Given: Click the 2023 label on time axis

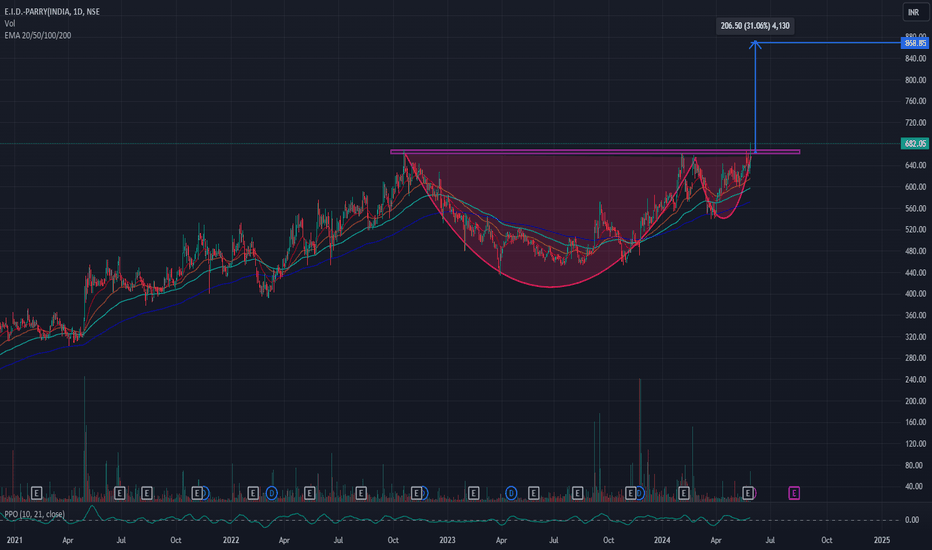Looking at the screenshot, I should click(447, 540).
